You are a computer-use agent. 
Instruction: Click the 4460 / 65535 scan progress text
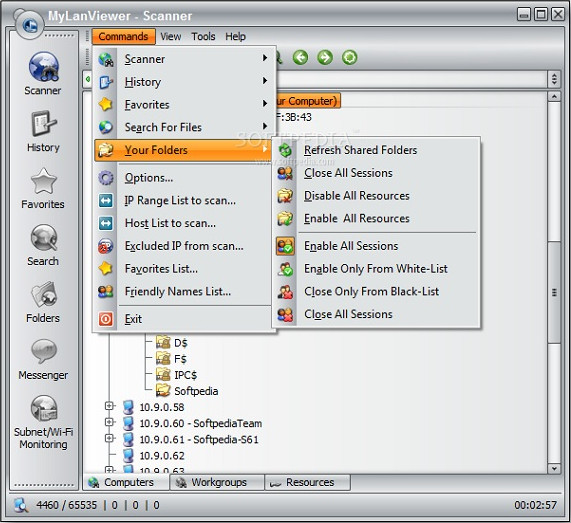click(67, 505)
